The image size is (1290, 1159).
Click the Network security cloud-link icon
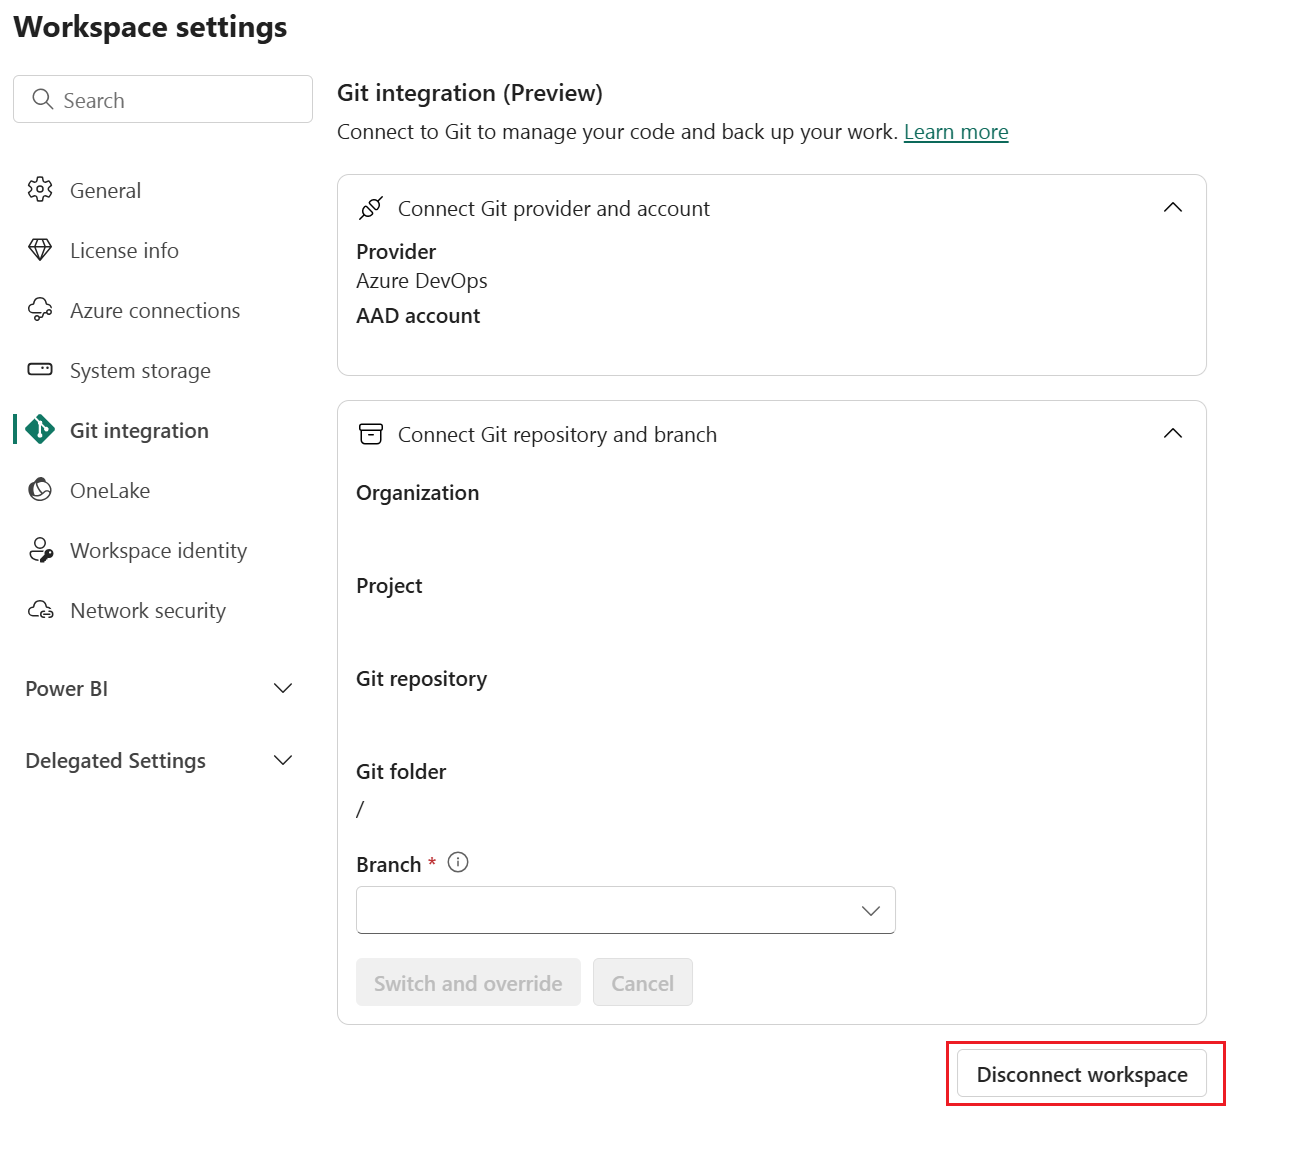tap(40, 610)
